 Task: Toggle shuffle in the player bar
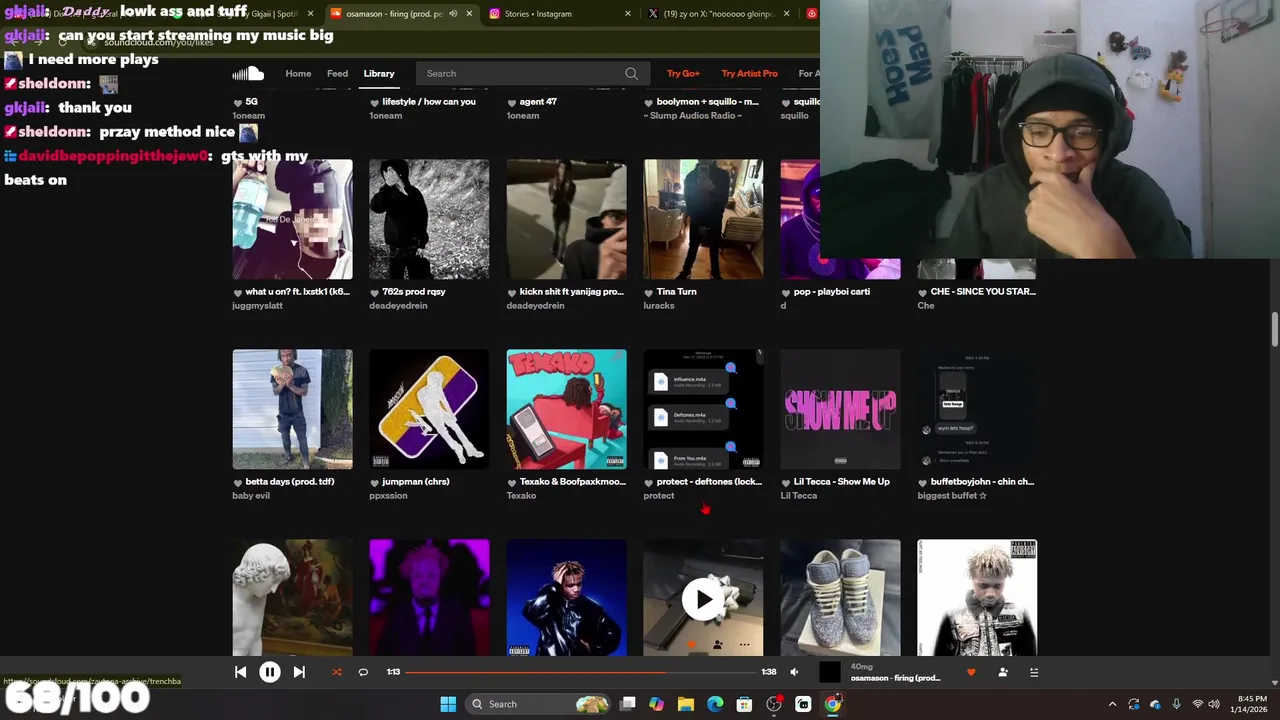click(x=336, y=673)
